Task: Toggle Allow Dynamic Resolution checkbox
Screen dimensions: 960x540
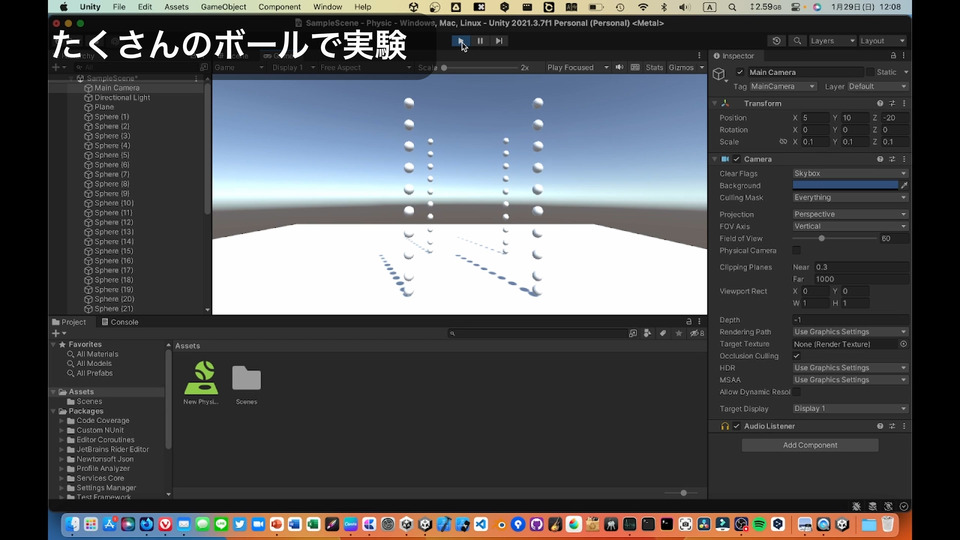Action: pos(797,392)
